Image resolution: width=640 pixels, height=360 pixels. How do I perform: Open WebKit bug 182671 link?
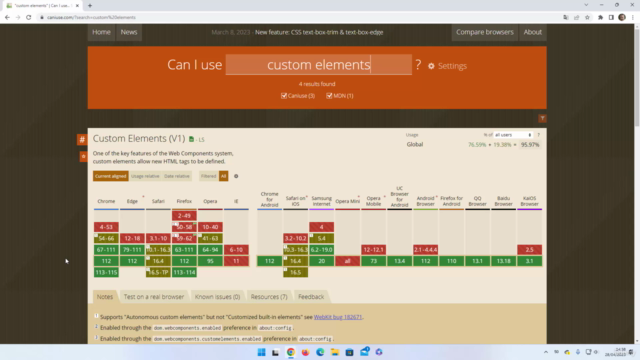point(338,317)
